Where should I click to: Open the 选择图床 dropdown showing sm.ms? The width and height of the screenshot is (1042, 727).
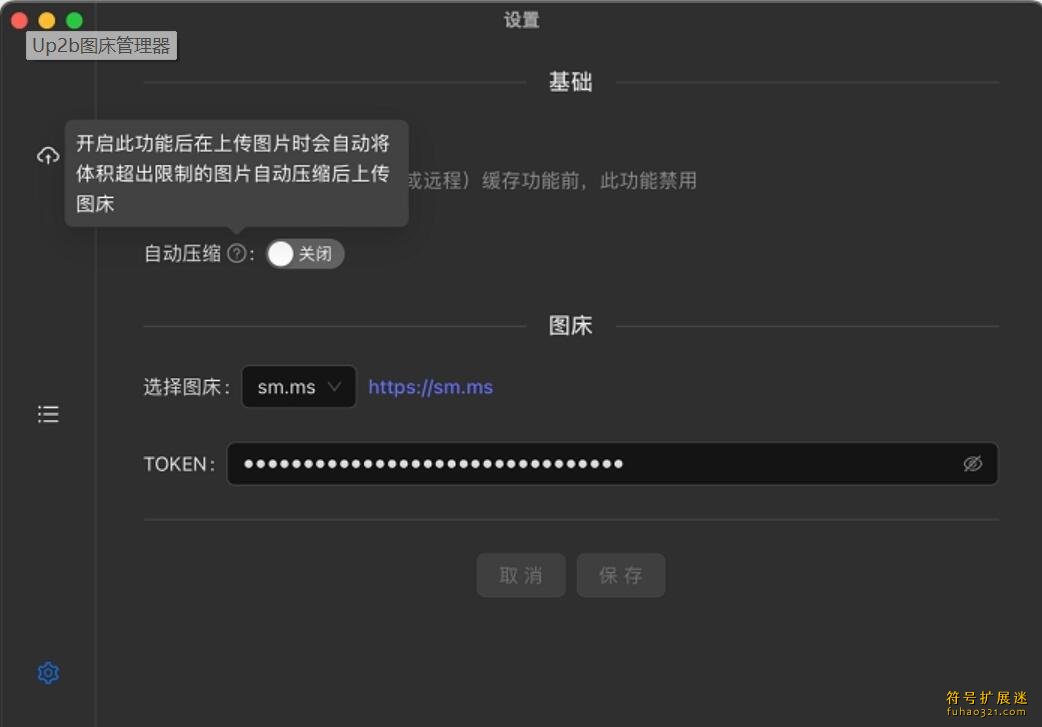[298, 387]
